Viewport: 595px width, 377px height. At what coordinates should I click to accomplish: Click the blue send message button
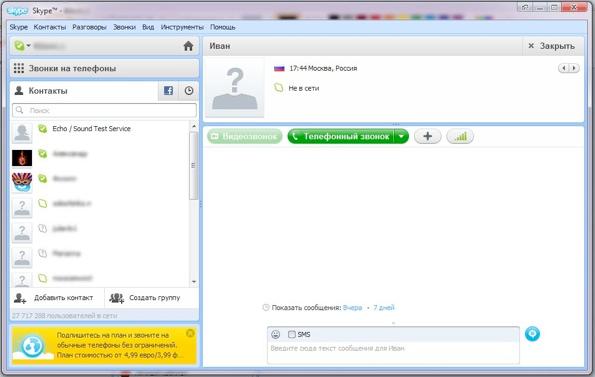click(532, 334)
